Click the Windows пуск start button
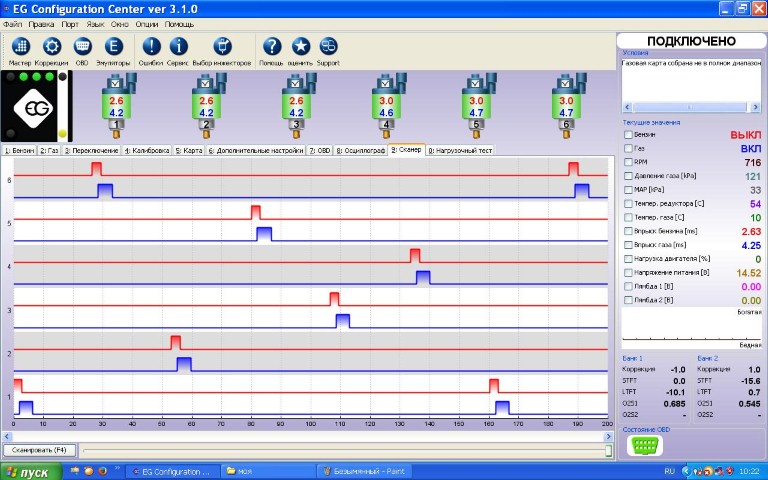This screenshot has width=768, height=480. pyautogui.click(x=30, y=471)
